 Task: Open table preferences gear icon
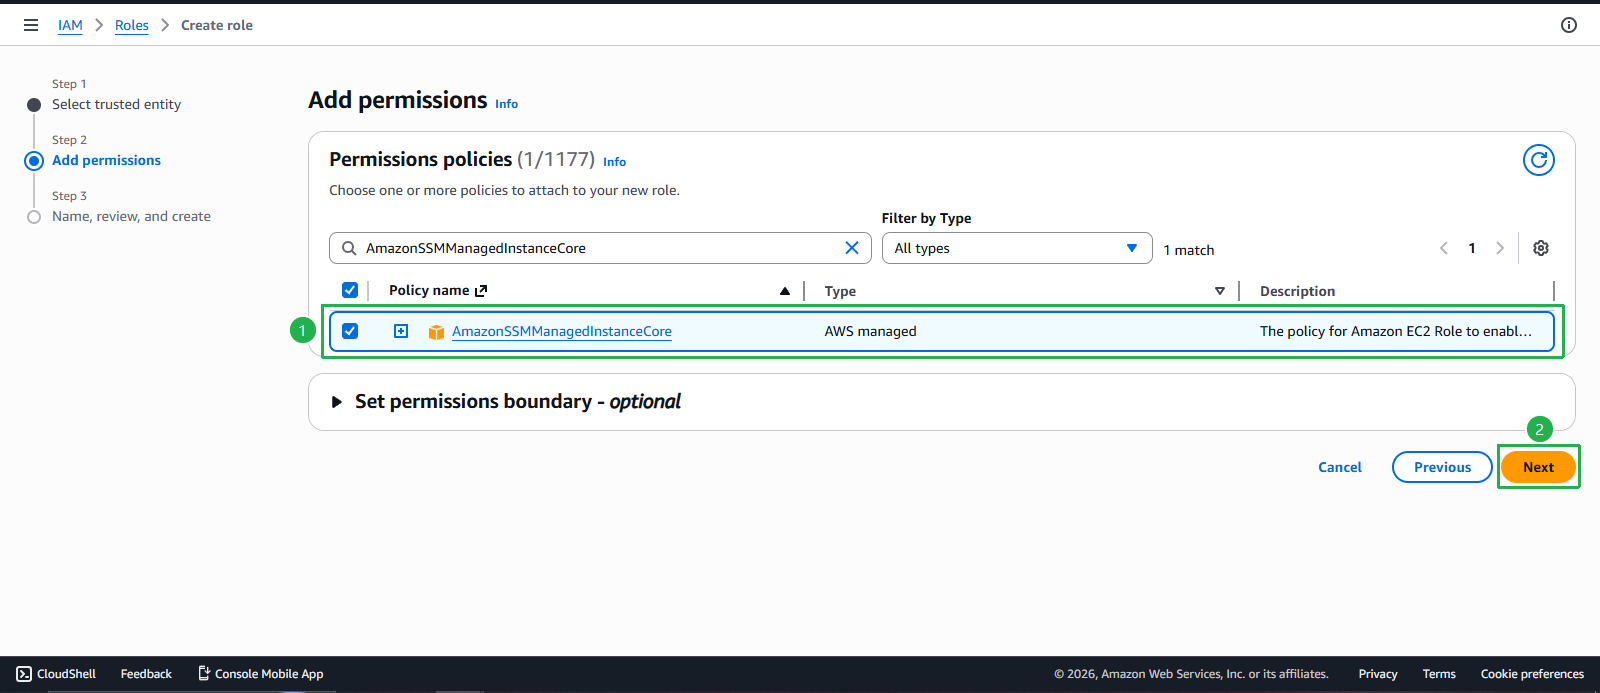[x=1541, y=248]
